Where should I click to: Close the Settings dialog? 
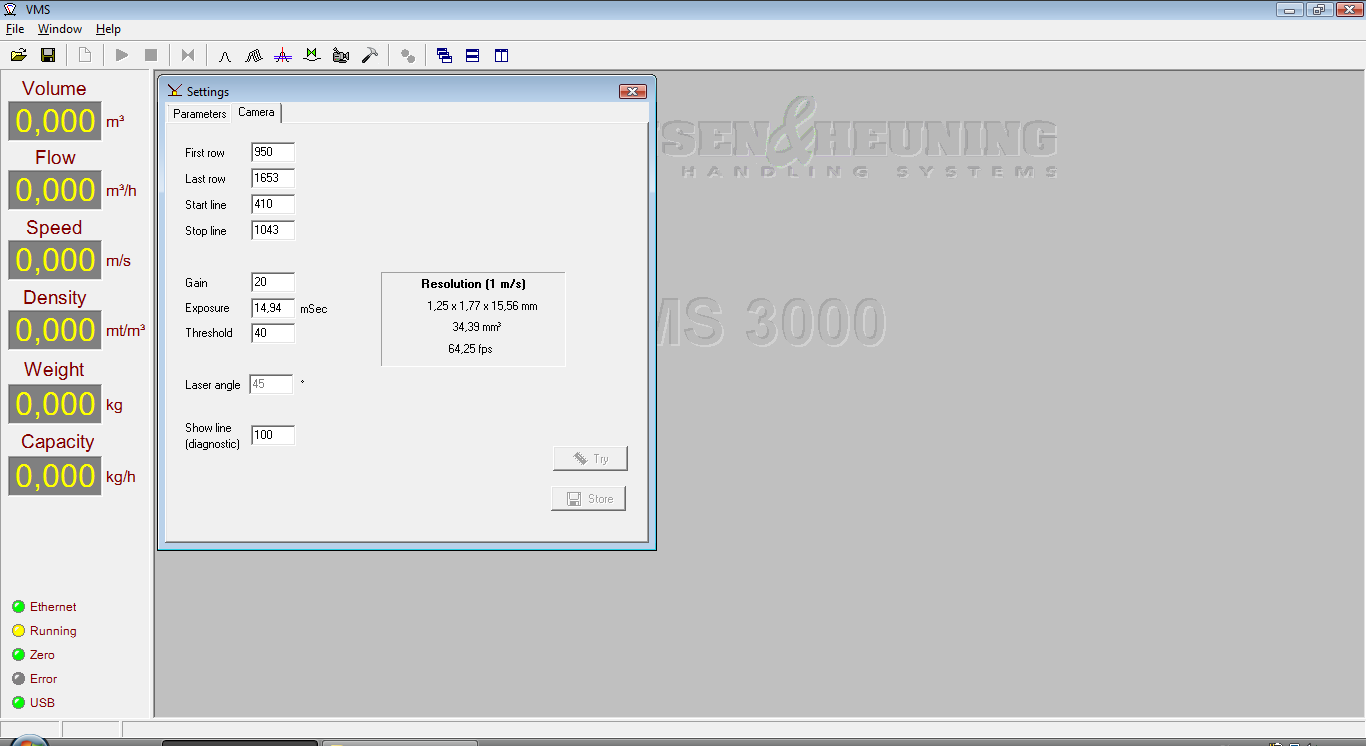(x=632, y=91)
